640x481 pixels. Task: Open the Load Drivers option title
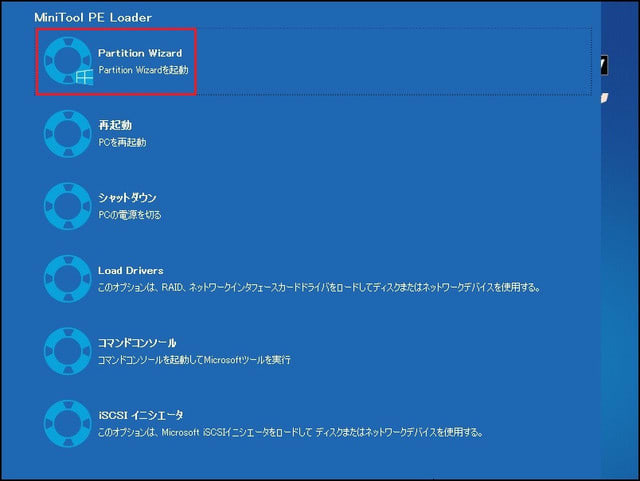click(x=131, y=270)
